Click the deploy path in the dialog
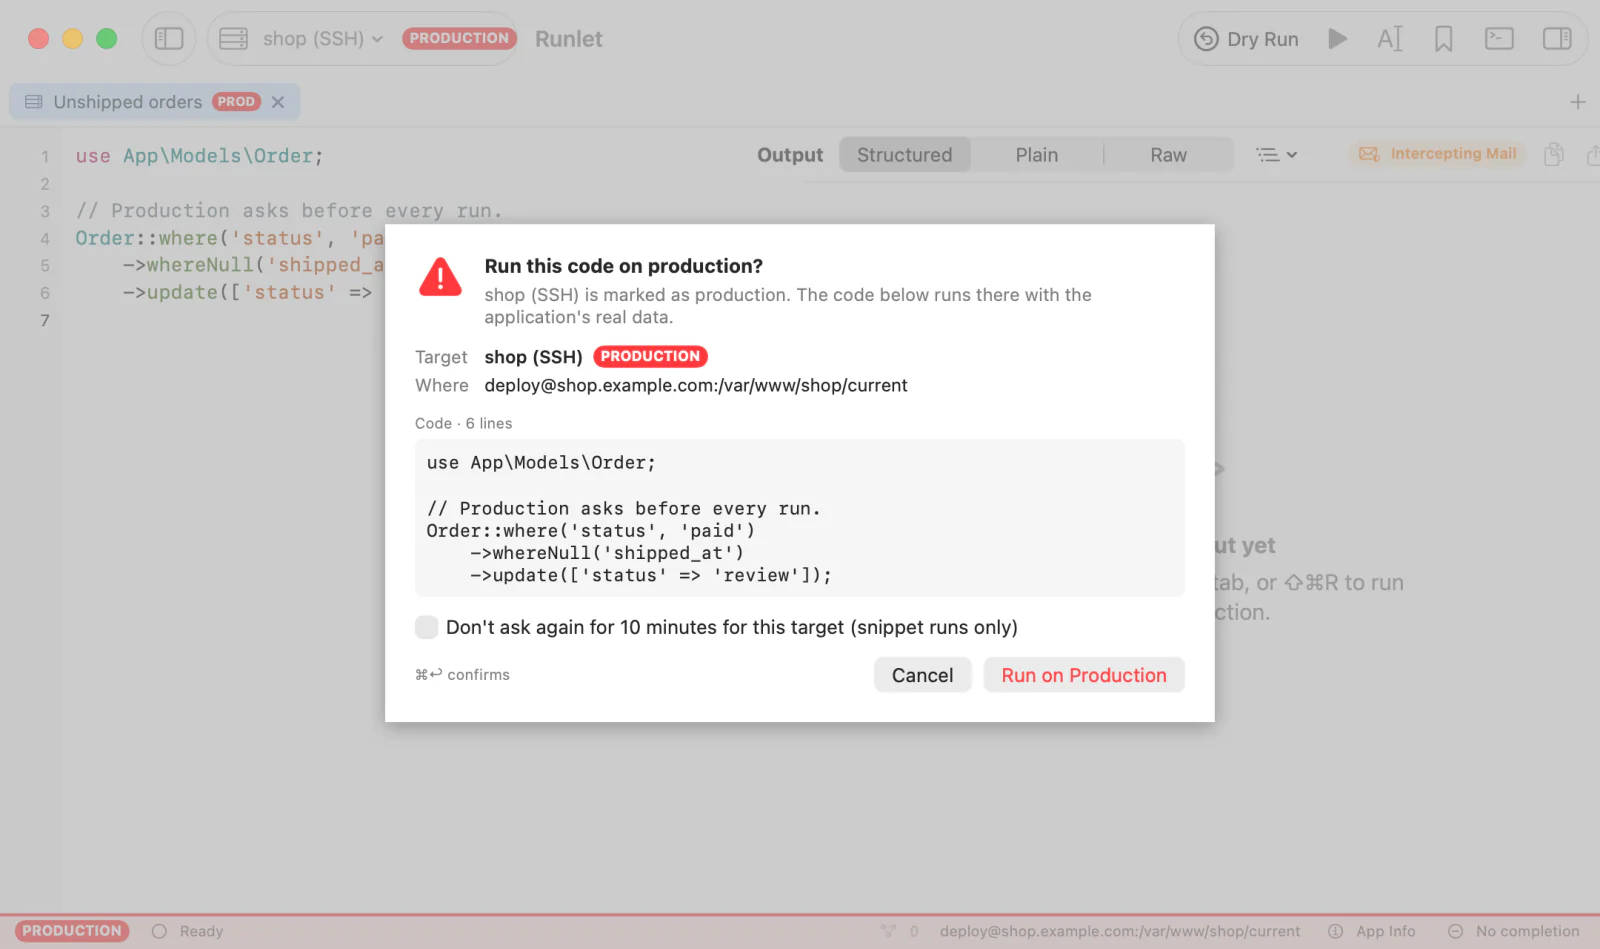Viewport: 1600px width, 949px height. click(696, 386)
